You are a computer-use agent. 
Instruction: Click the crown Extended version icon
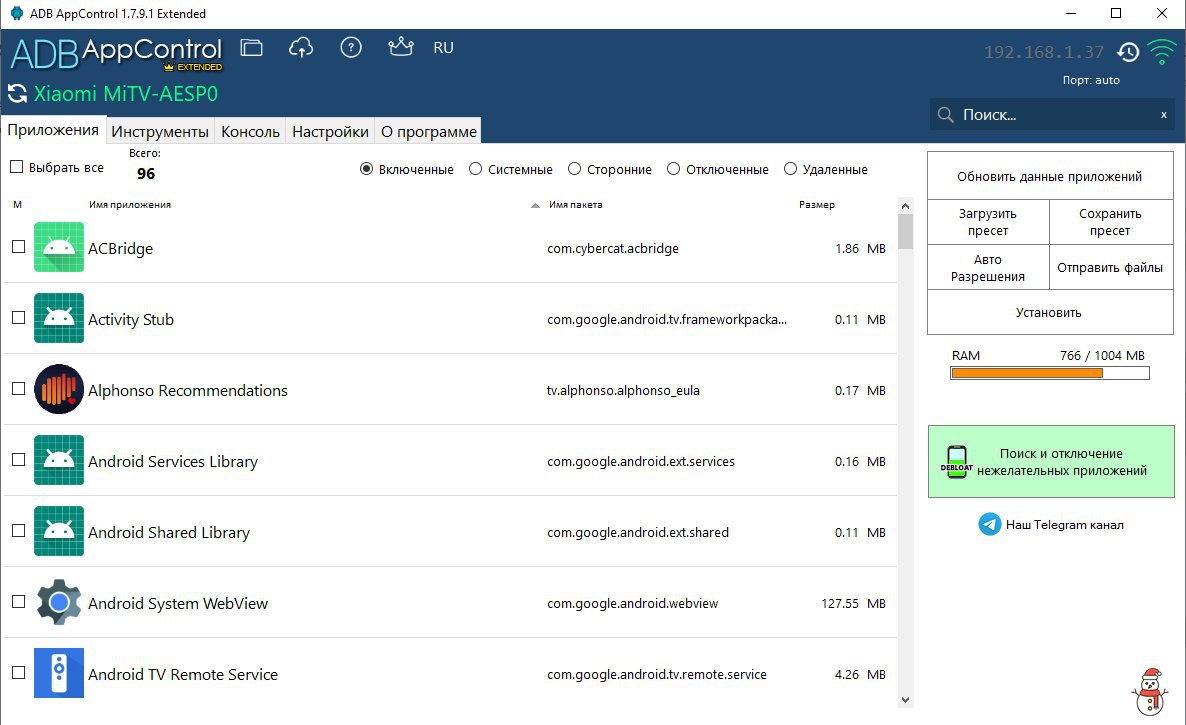pos(400,47)
